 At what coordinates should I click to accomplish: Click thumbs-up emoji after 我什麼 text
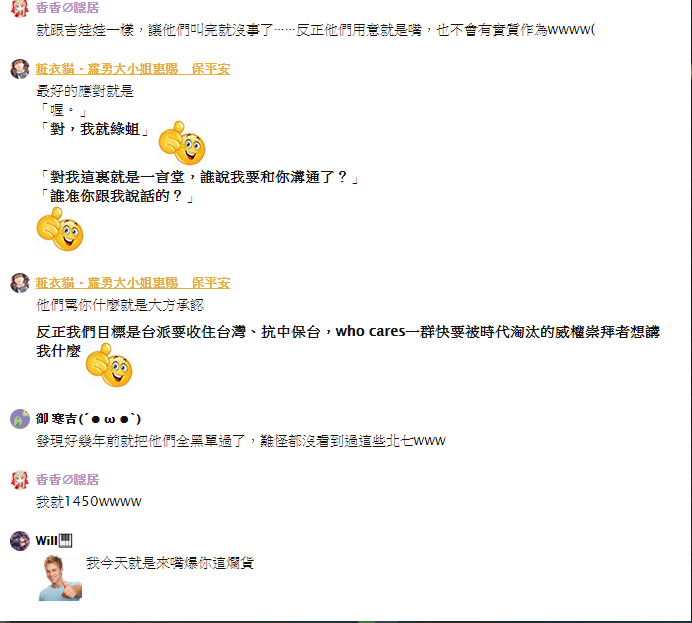click(109, 365)
